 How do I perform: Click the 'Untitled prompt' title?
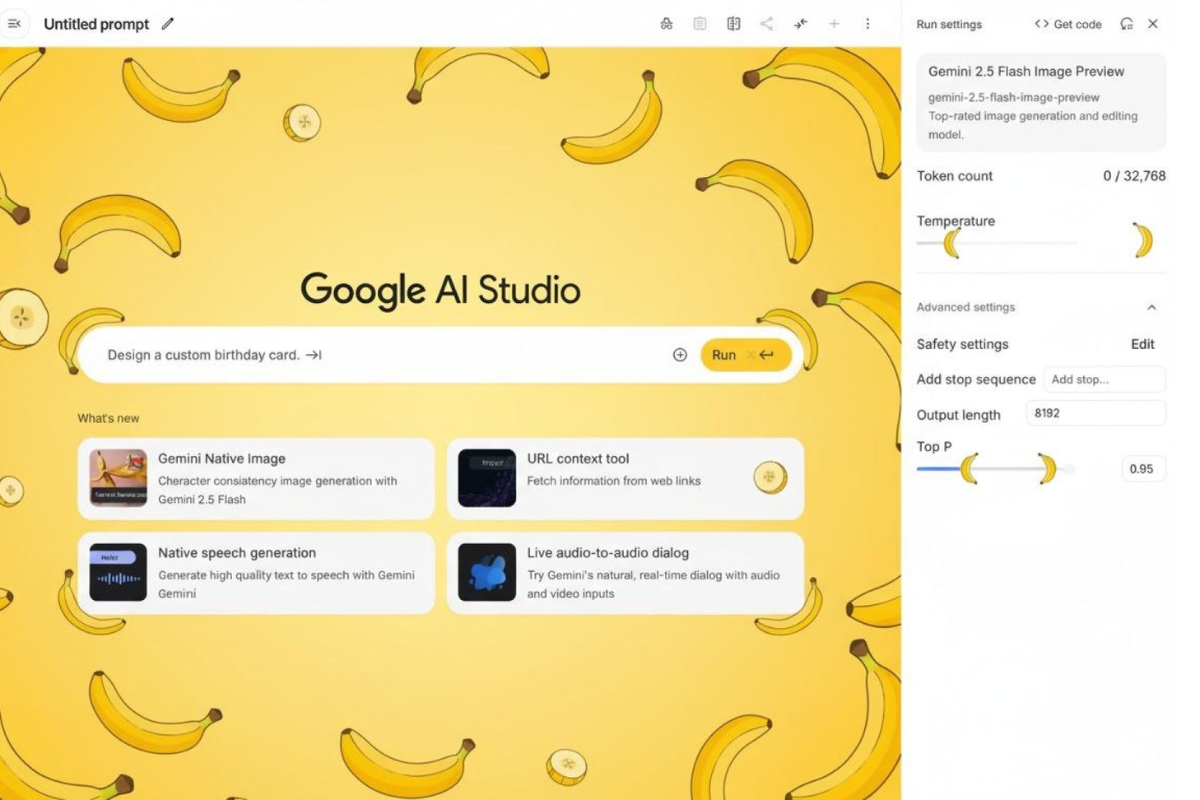(97, 24)
